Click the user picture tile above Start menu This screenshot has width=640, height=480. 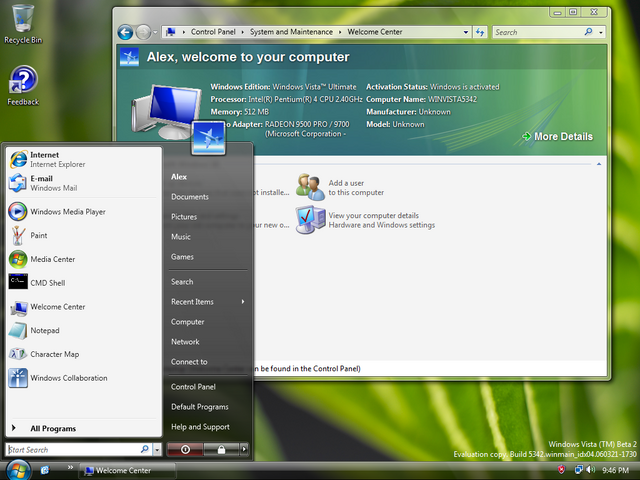[x=208, y=138]
